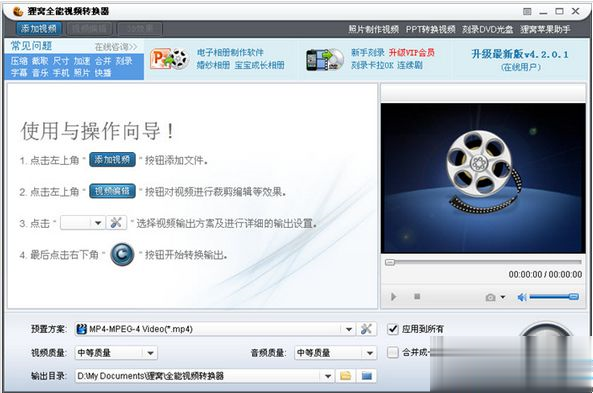Open 狸窝苹果助手 in the top menu
Viewport: 593px width, 393px height.
[x=545, y=29]
